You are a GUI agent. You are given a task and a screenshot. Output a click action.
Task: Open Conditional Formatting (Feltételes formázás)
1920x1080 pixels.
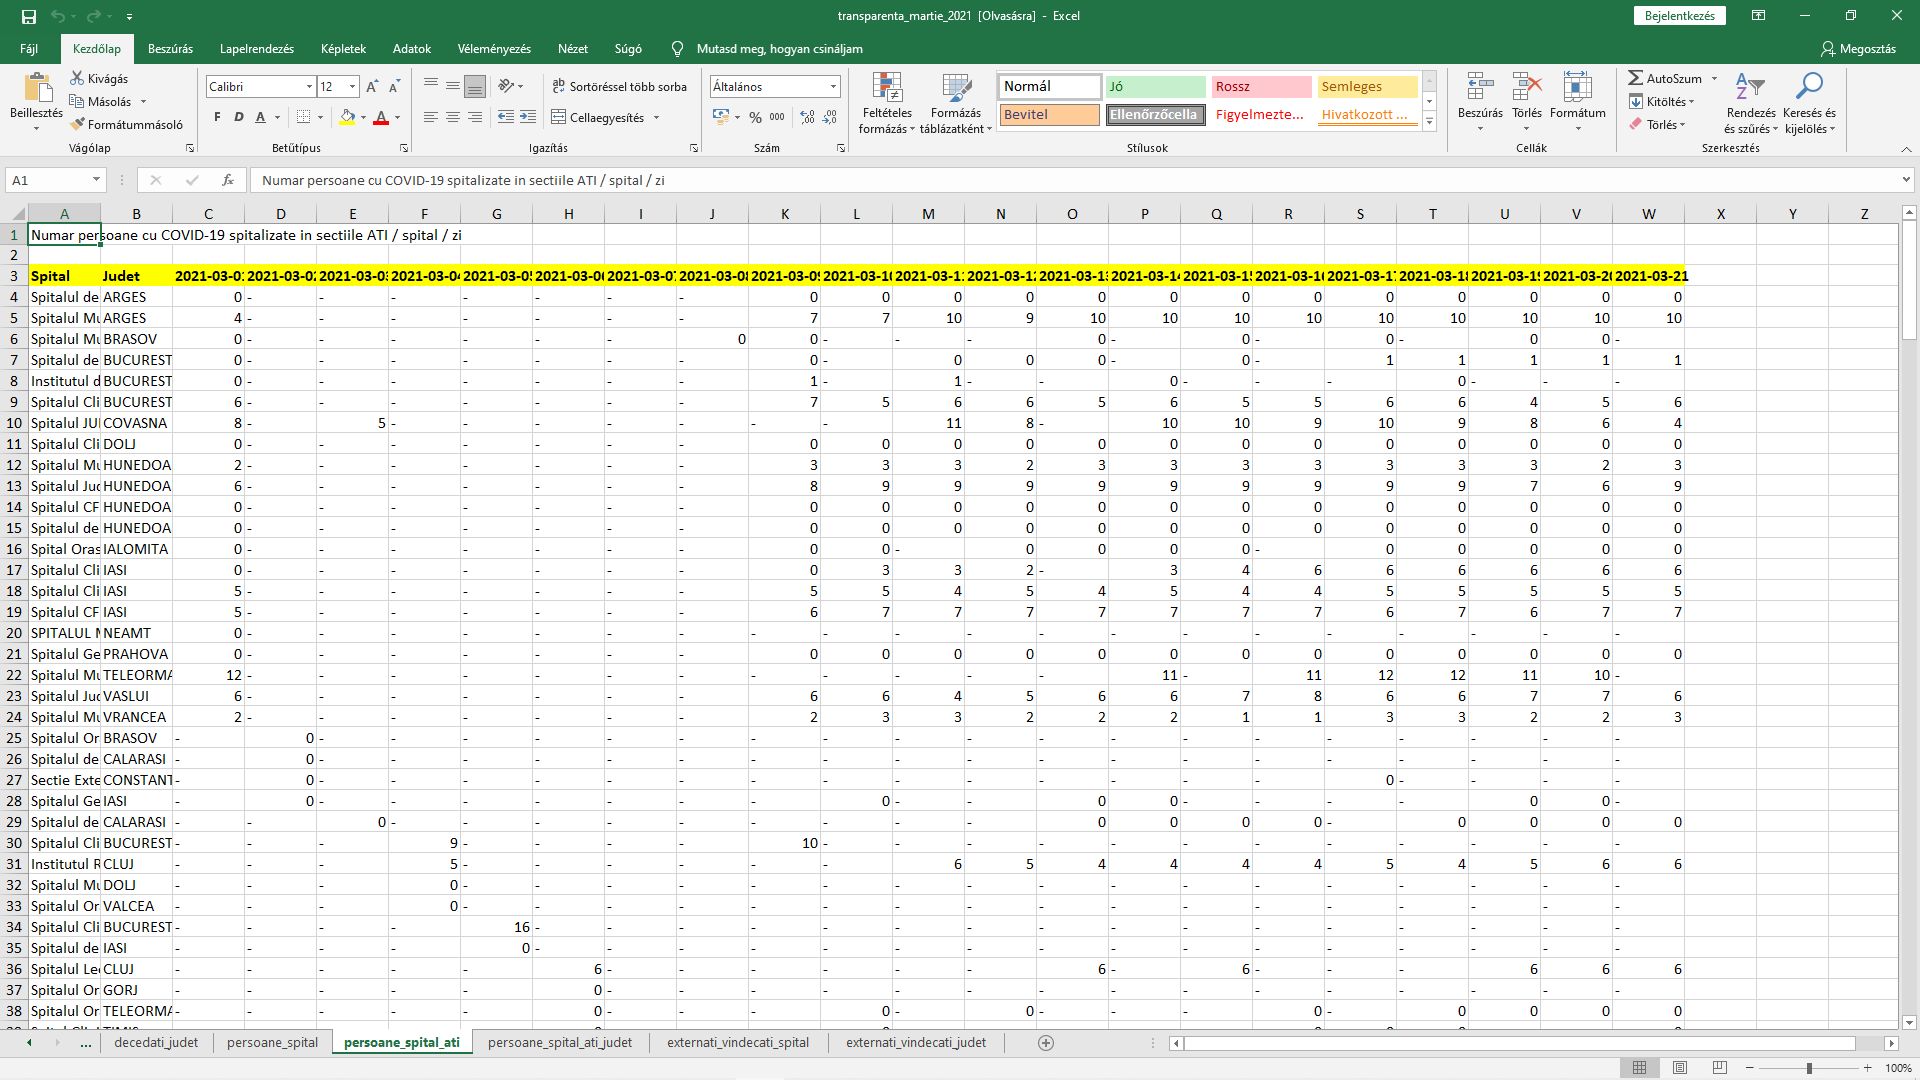[x=886, y=103]
